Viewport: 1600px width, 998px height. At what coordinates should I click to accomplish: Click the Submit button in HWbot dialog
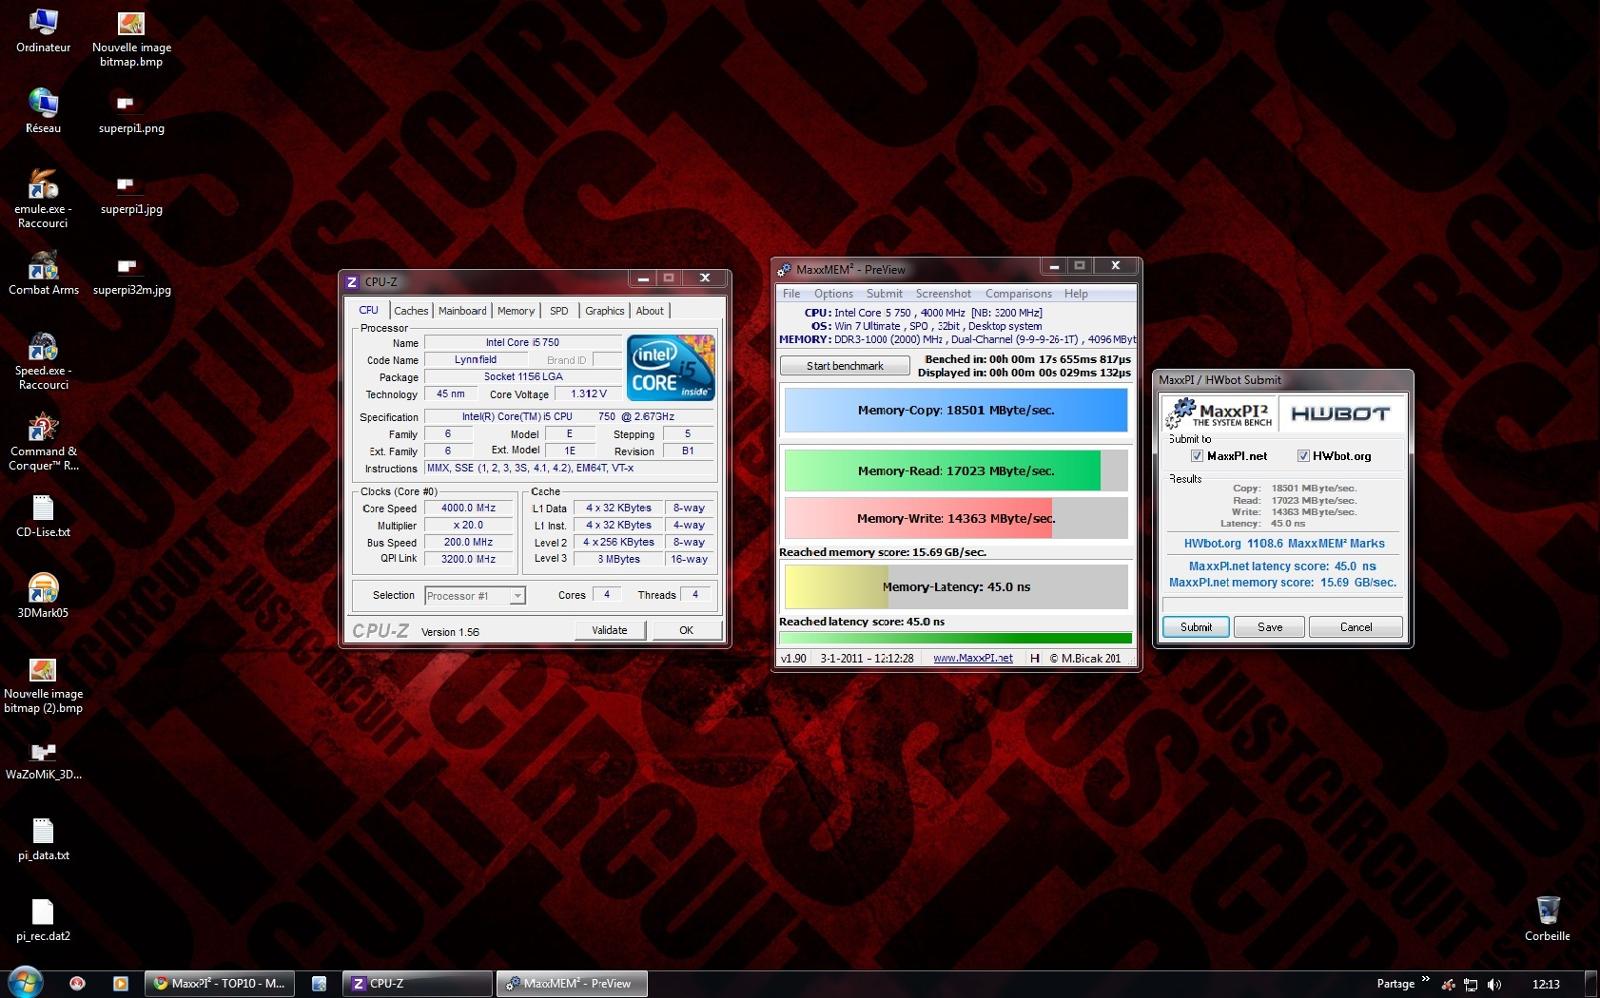1196,627
